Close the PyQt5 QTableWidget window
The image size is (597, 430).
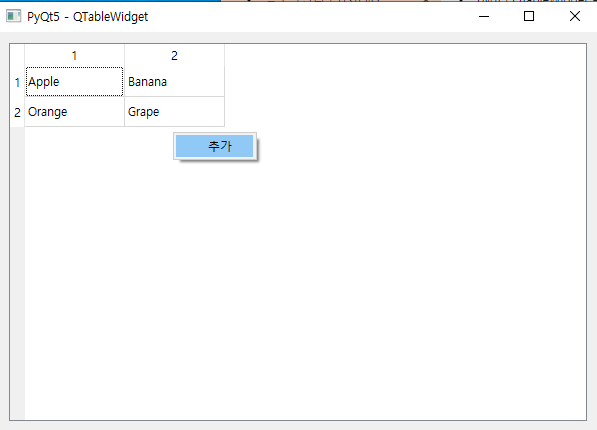tap(575, 16)
